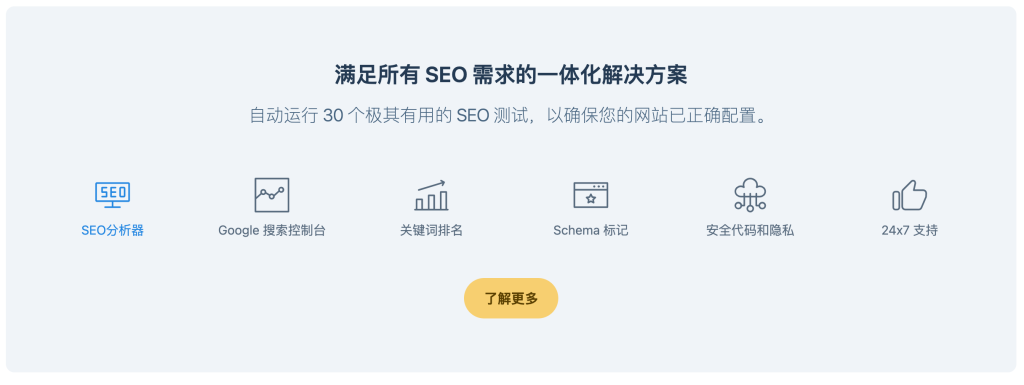Click the secure code cloud icon
Screen dimensions: 1024x385
(750, 194)
